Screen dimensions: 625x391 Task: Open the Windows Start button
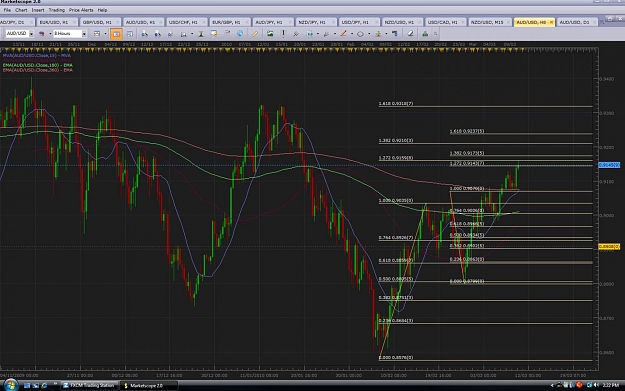10,385
